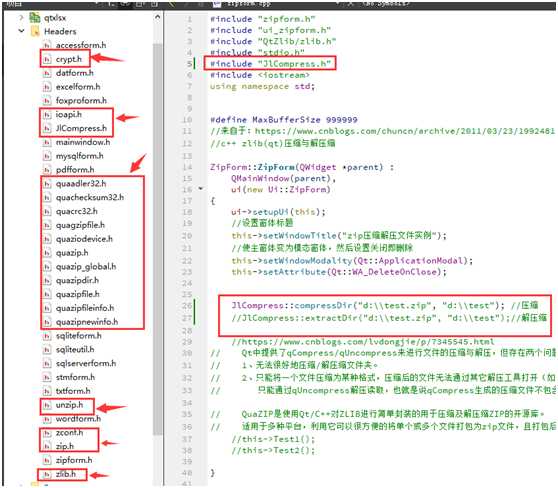Open stmform.h header
The image size is (558, 488).
75,377
